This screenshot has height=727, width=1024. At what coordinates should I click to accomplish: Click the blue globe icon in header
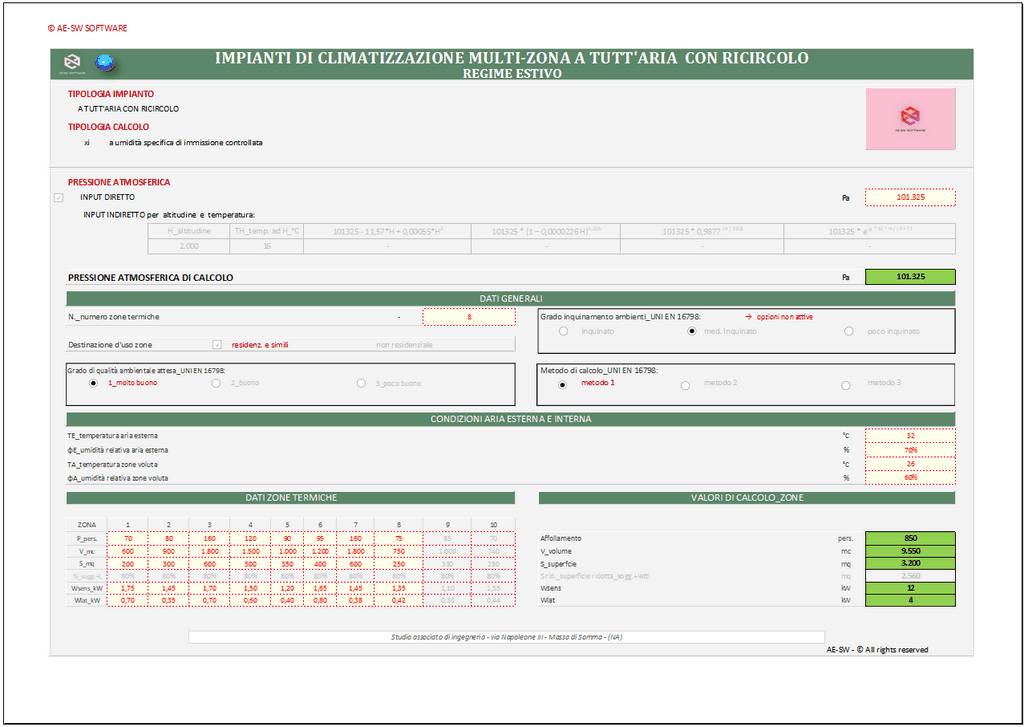pyautogui.click(x=104, y=63)
